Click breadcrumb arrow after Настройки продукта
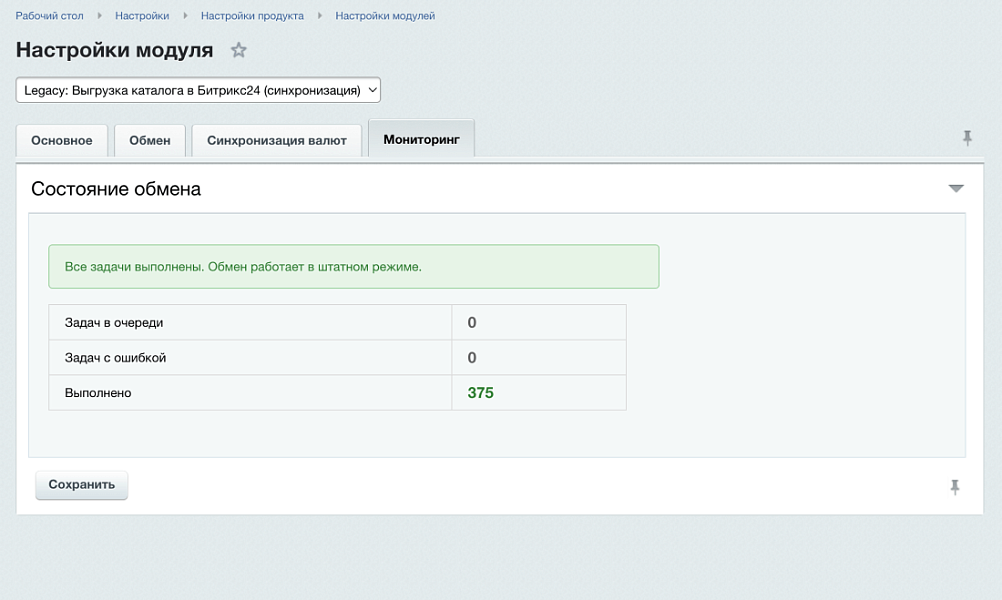Screen dimensions: 1002x600 pos(320,16)
